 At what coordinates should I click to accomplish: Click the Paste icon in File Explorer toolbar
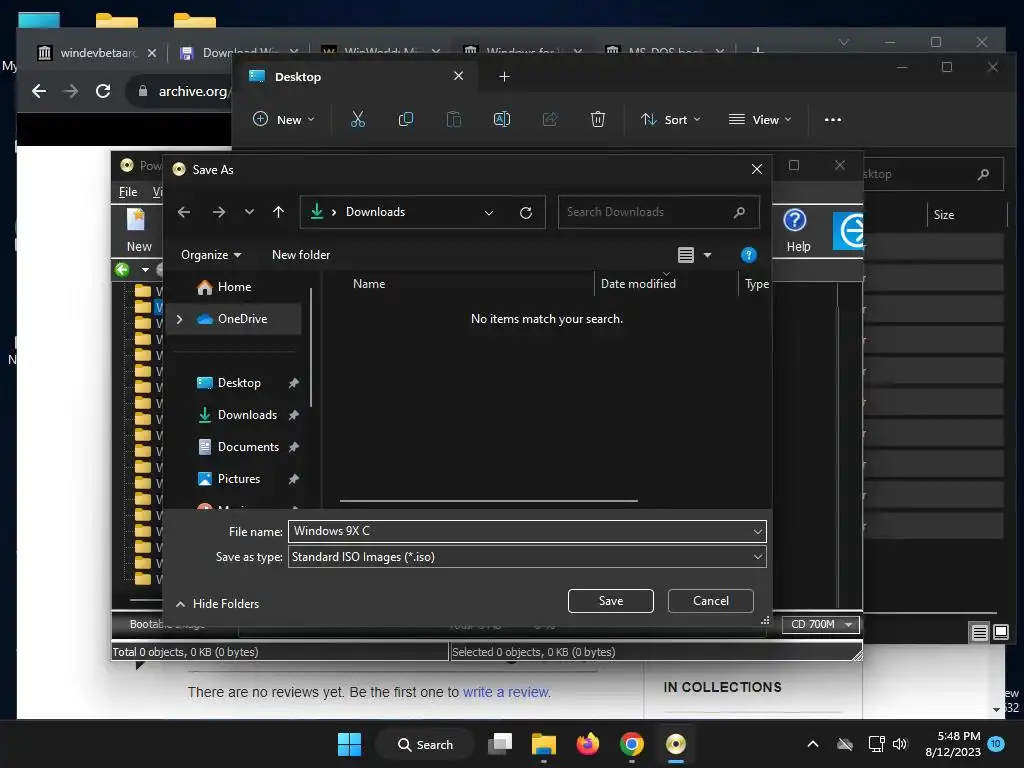(x=454, y=119)
